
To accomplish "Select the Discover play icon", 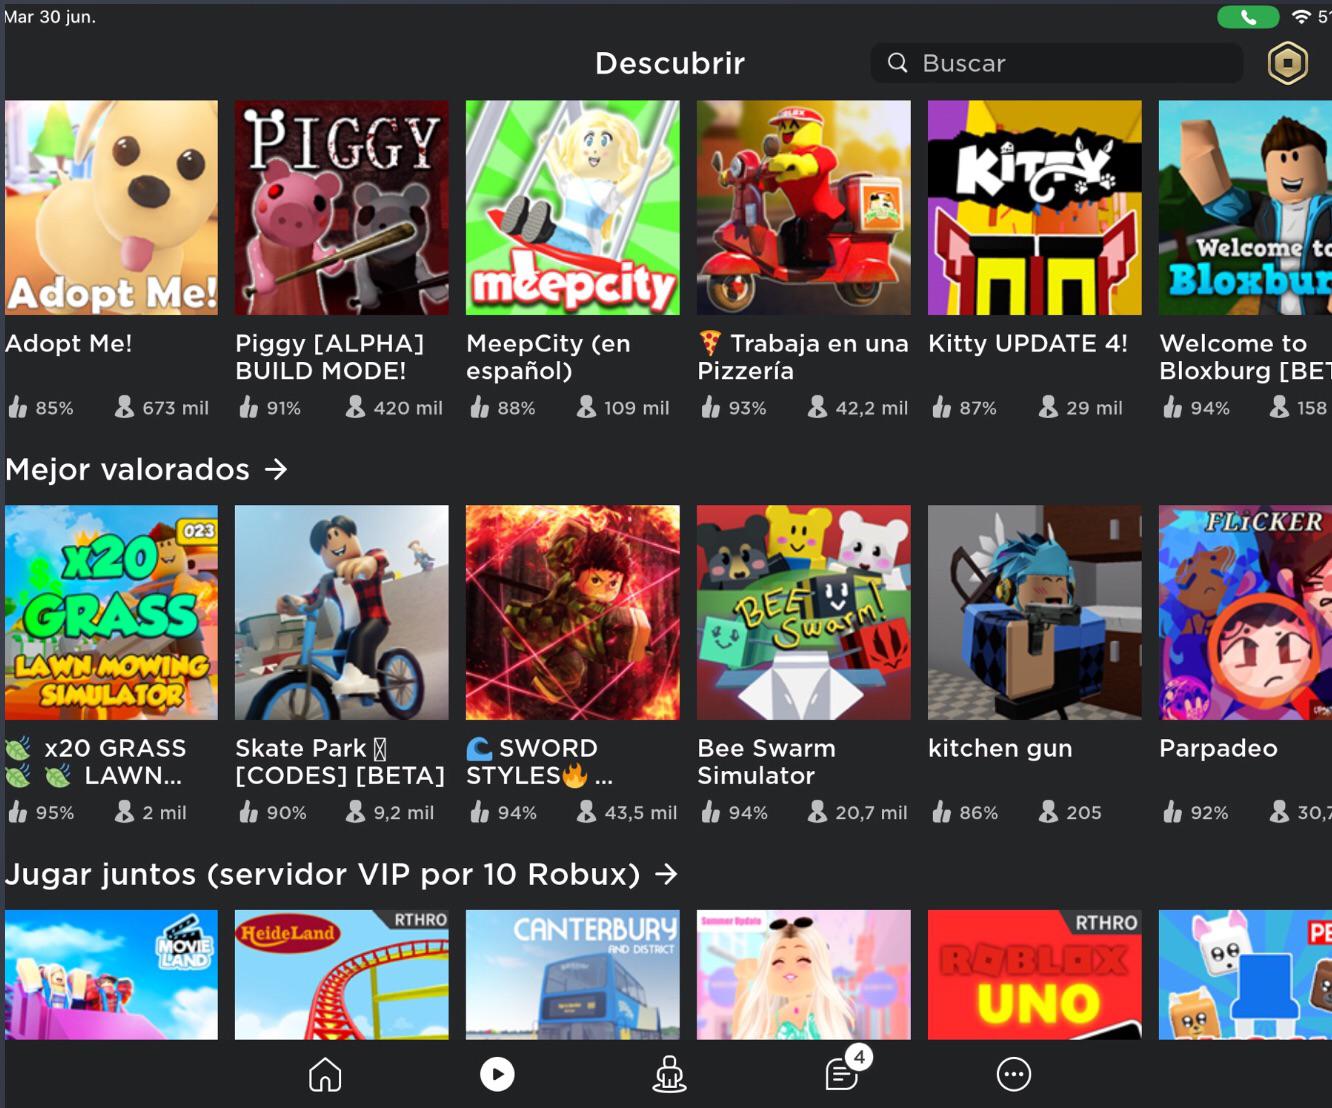I will pos(497,1075).
